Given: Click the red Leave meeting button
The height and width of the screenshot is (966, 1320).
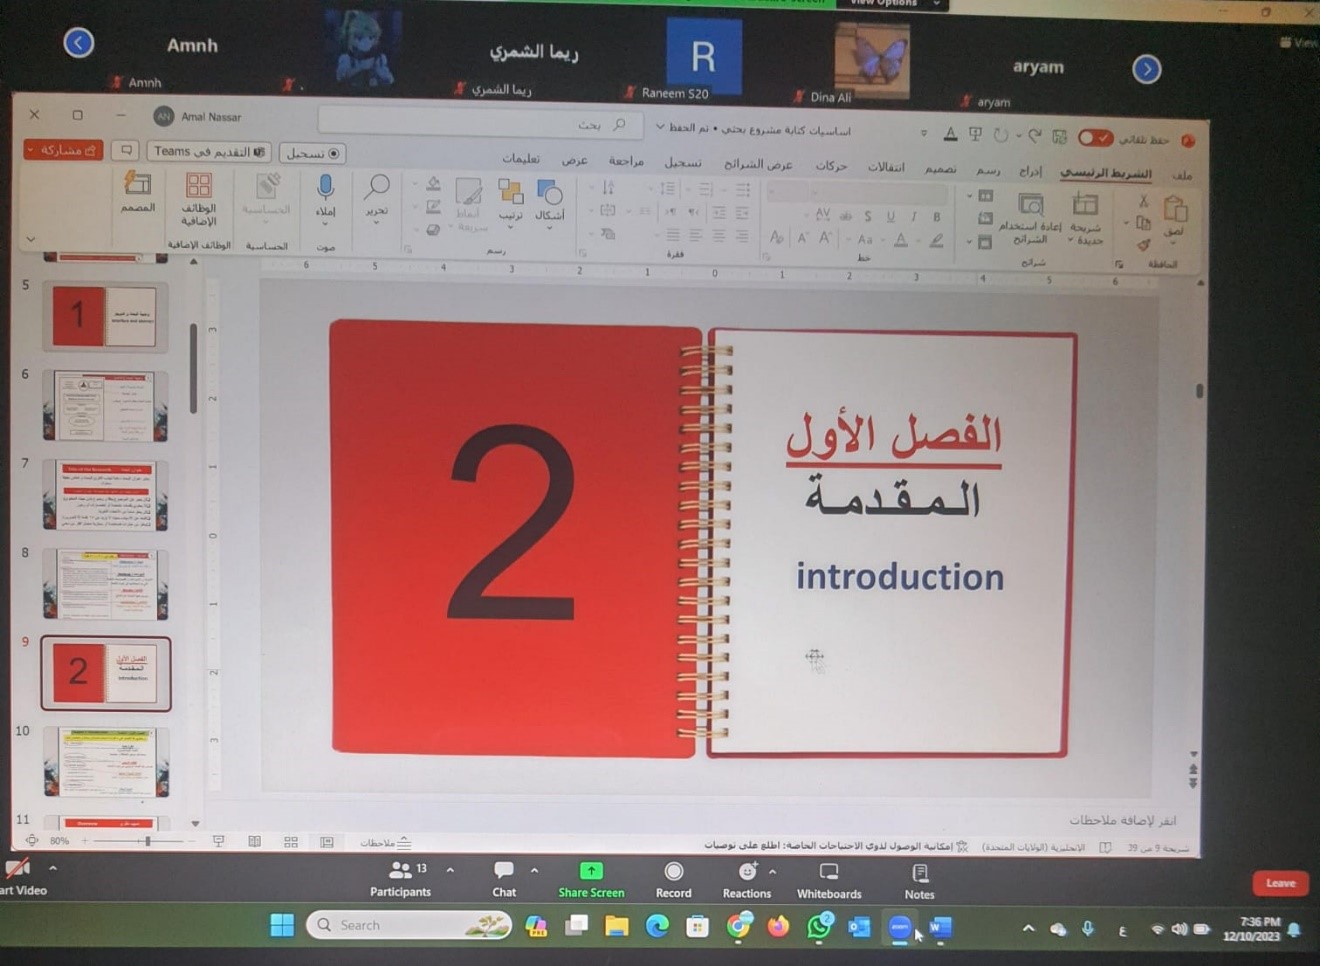Looking at the screenshot, I should click(1280, 883).
